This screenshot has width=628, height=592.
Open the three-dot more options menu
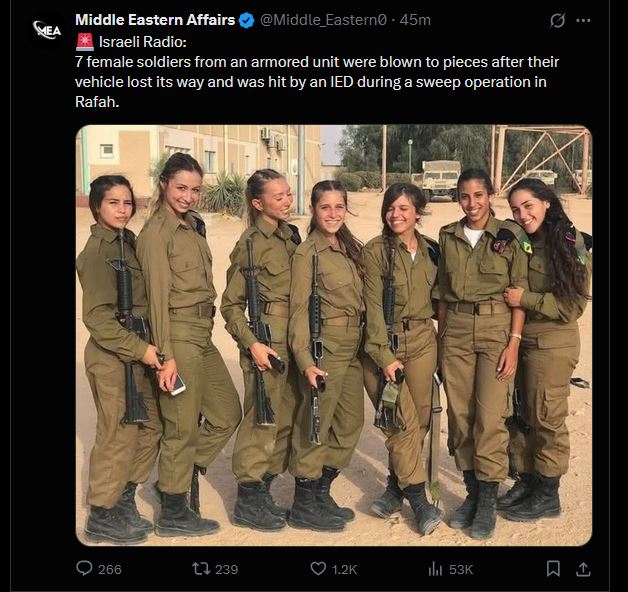pyautogui.click(x=583, y=20)
